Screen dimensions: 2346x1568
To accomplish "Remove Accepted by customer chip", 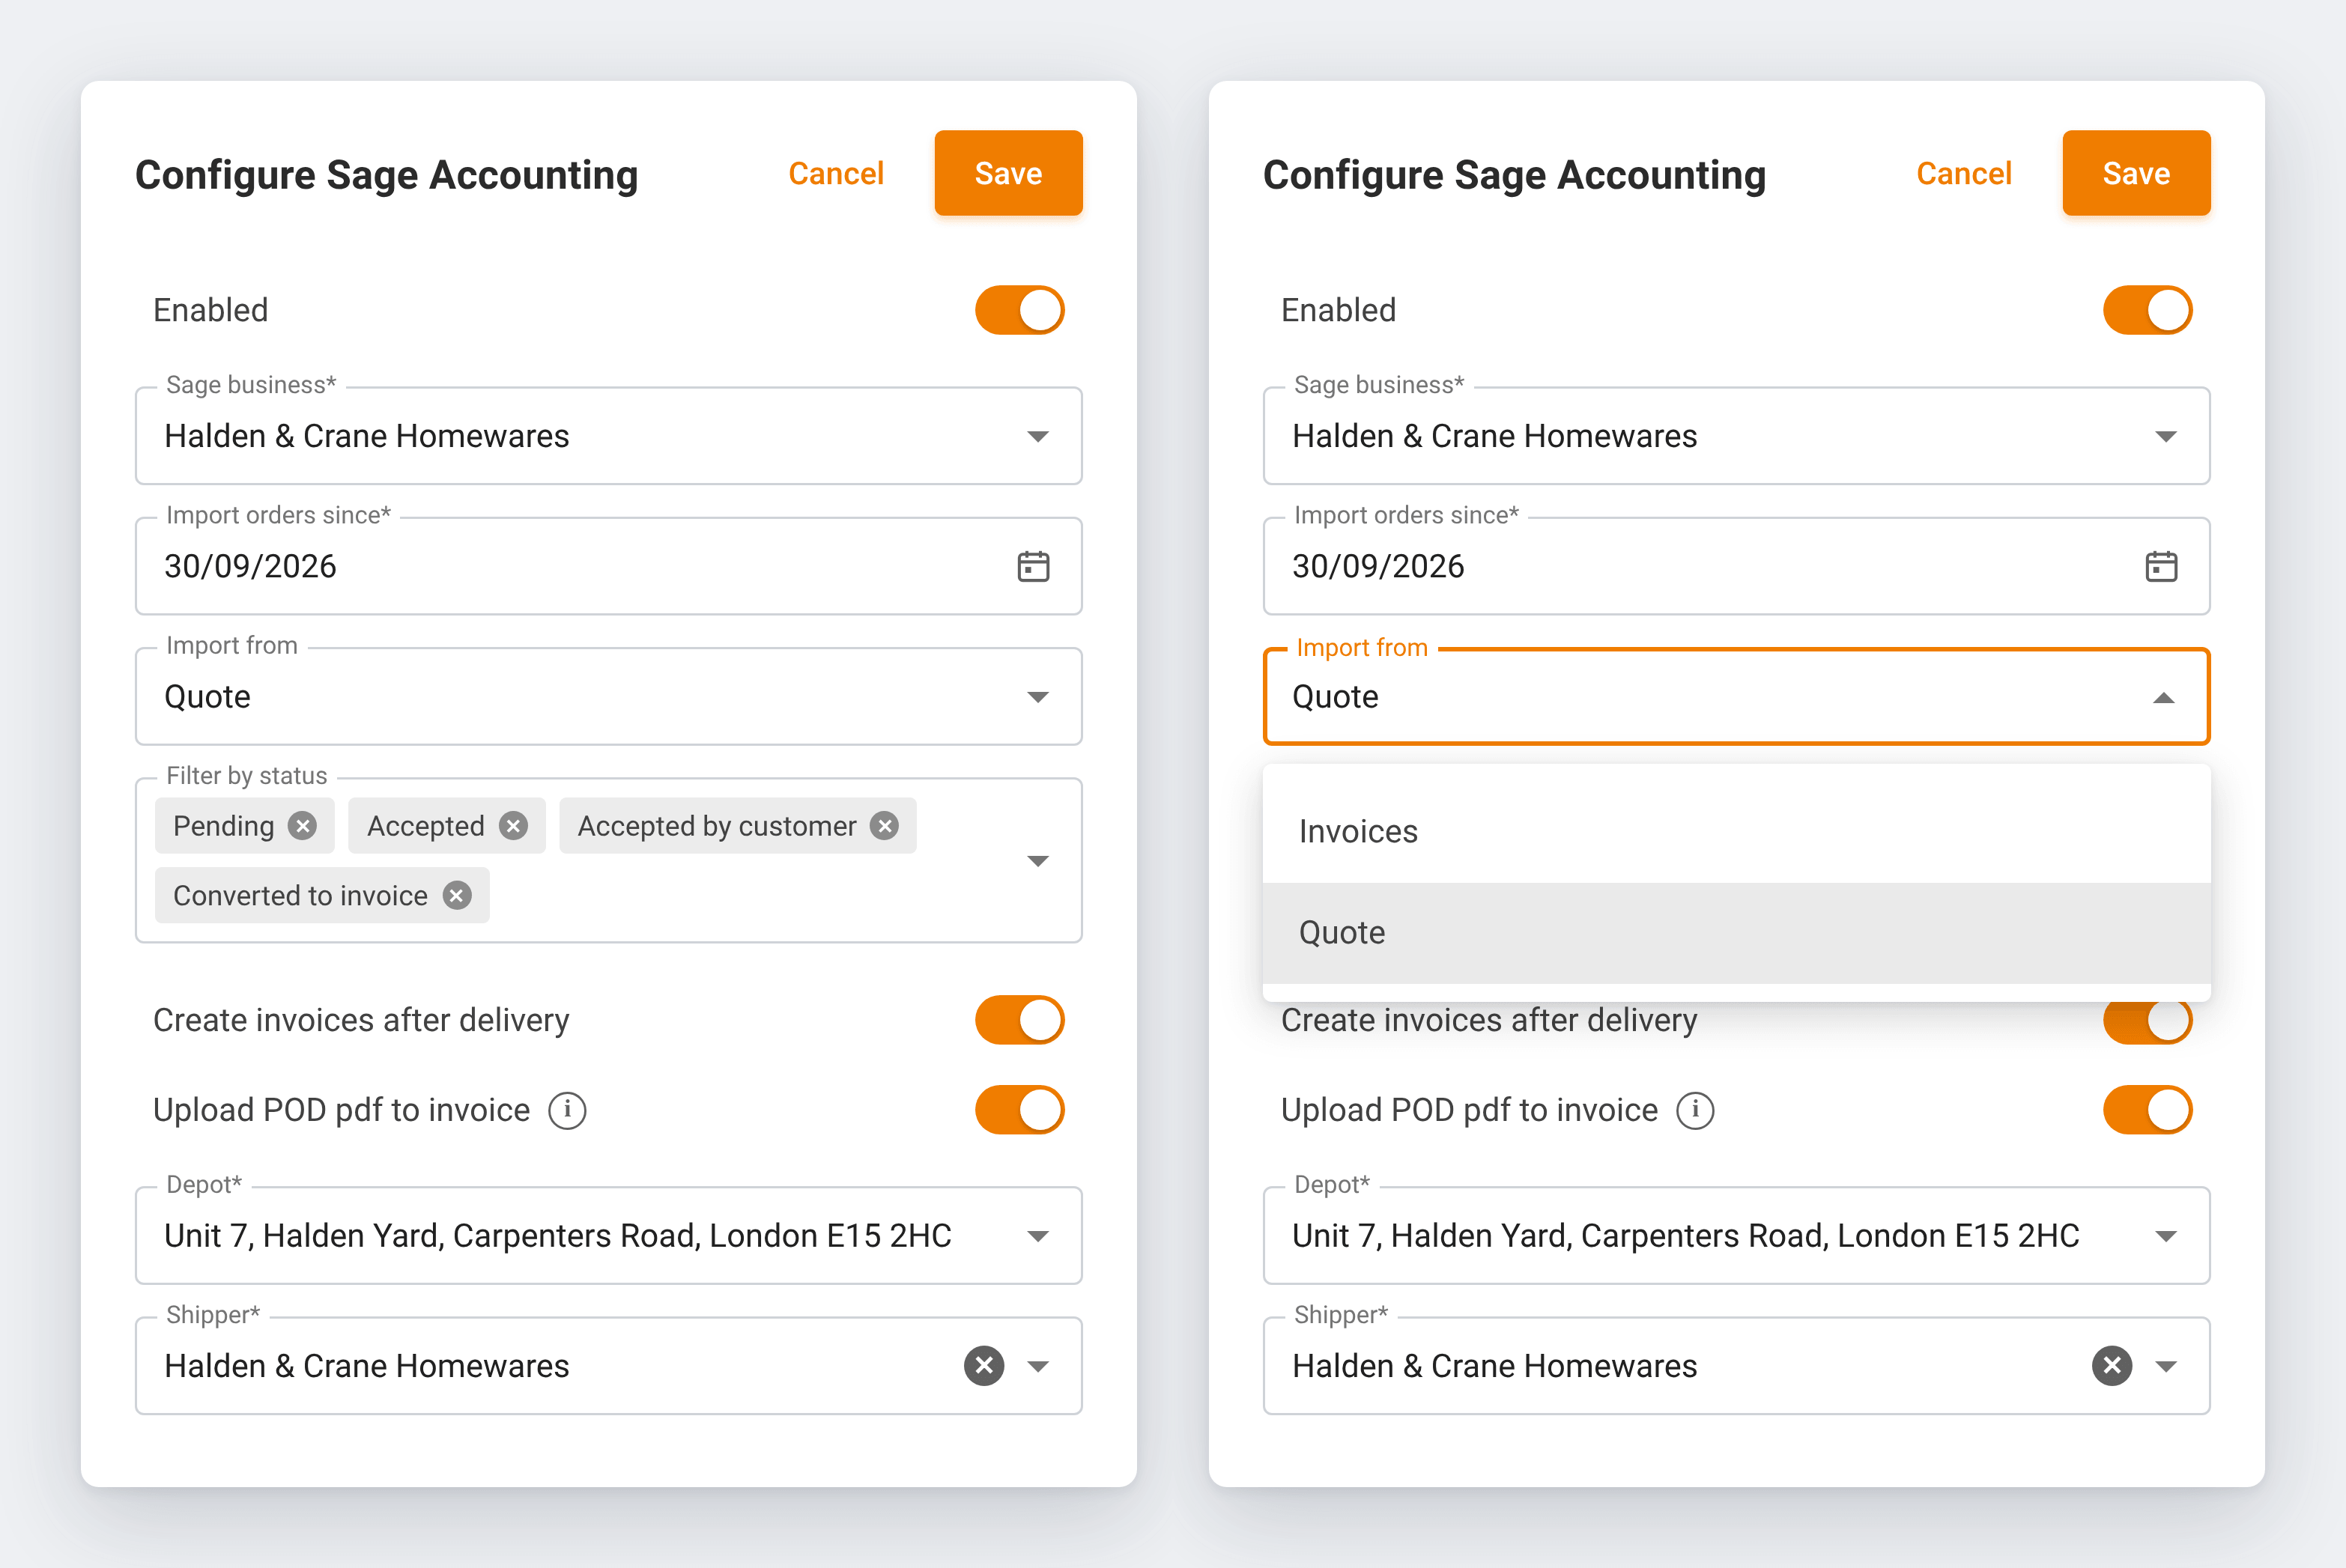I will pos(884,826).
